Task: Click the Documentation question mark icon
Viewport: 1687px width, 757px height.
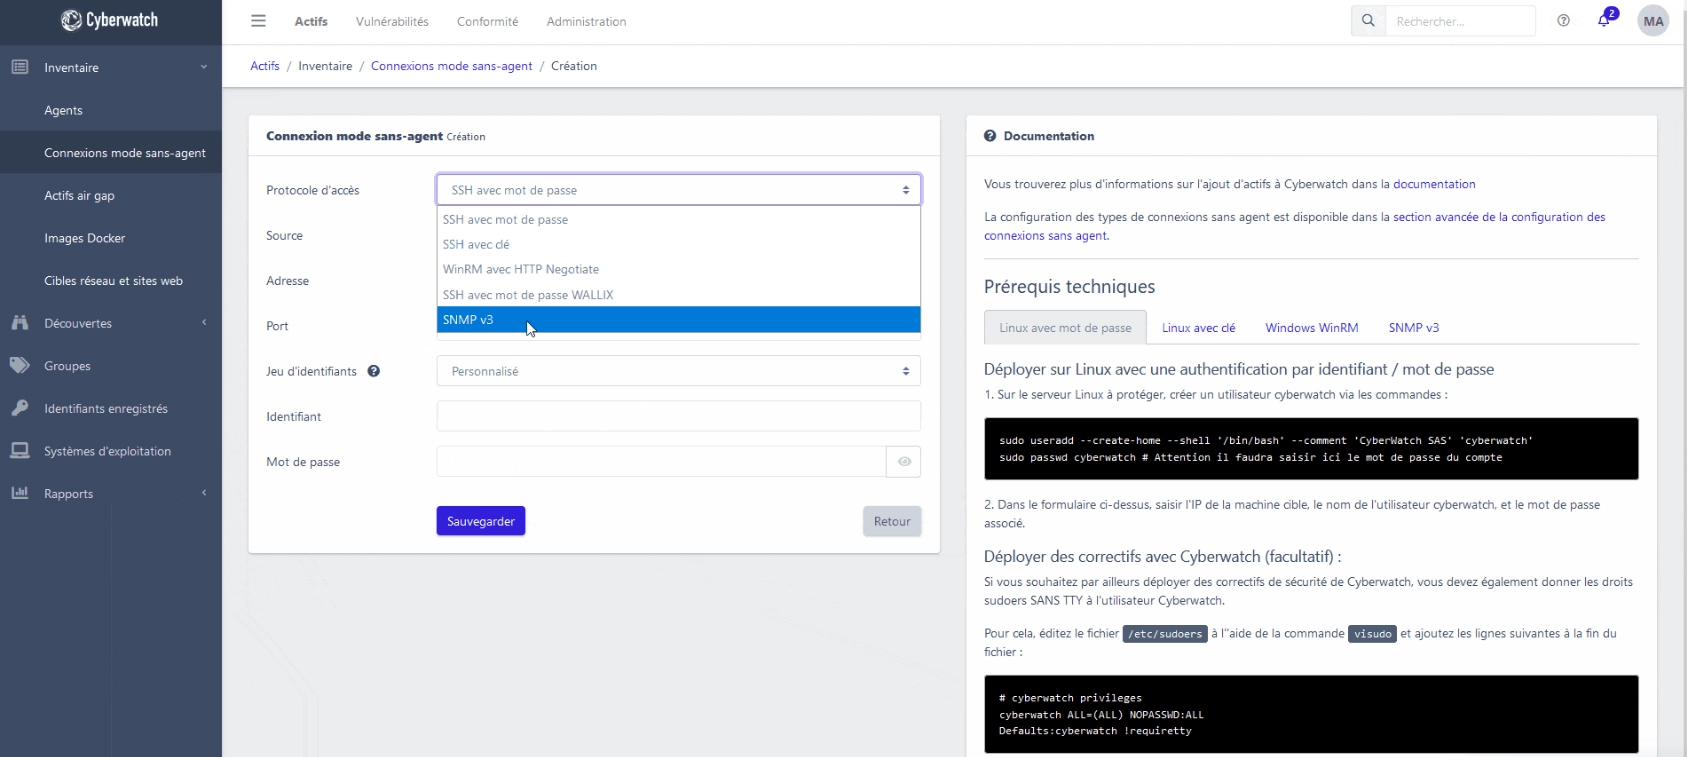Action: click(x=990, y=136)
